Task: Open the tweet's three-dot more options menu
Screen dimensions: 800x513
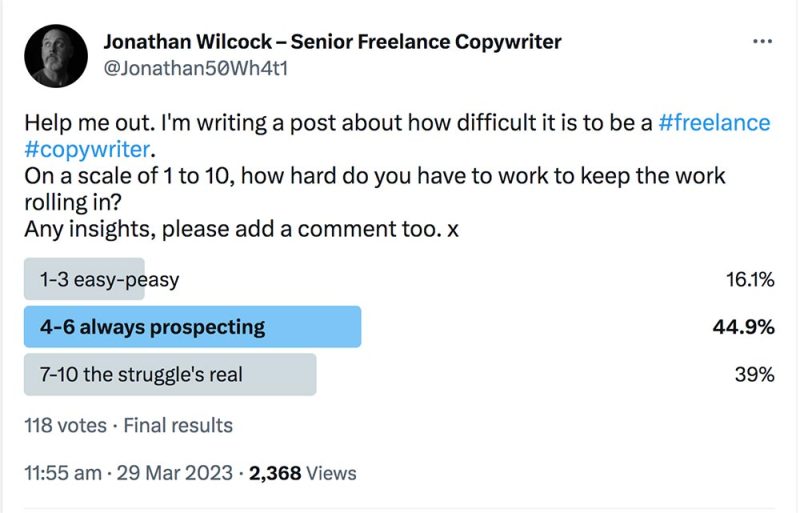Action: point(762,42)
